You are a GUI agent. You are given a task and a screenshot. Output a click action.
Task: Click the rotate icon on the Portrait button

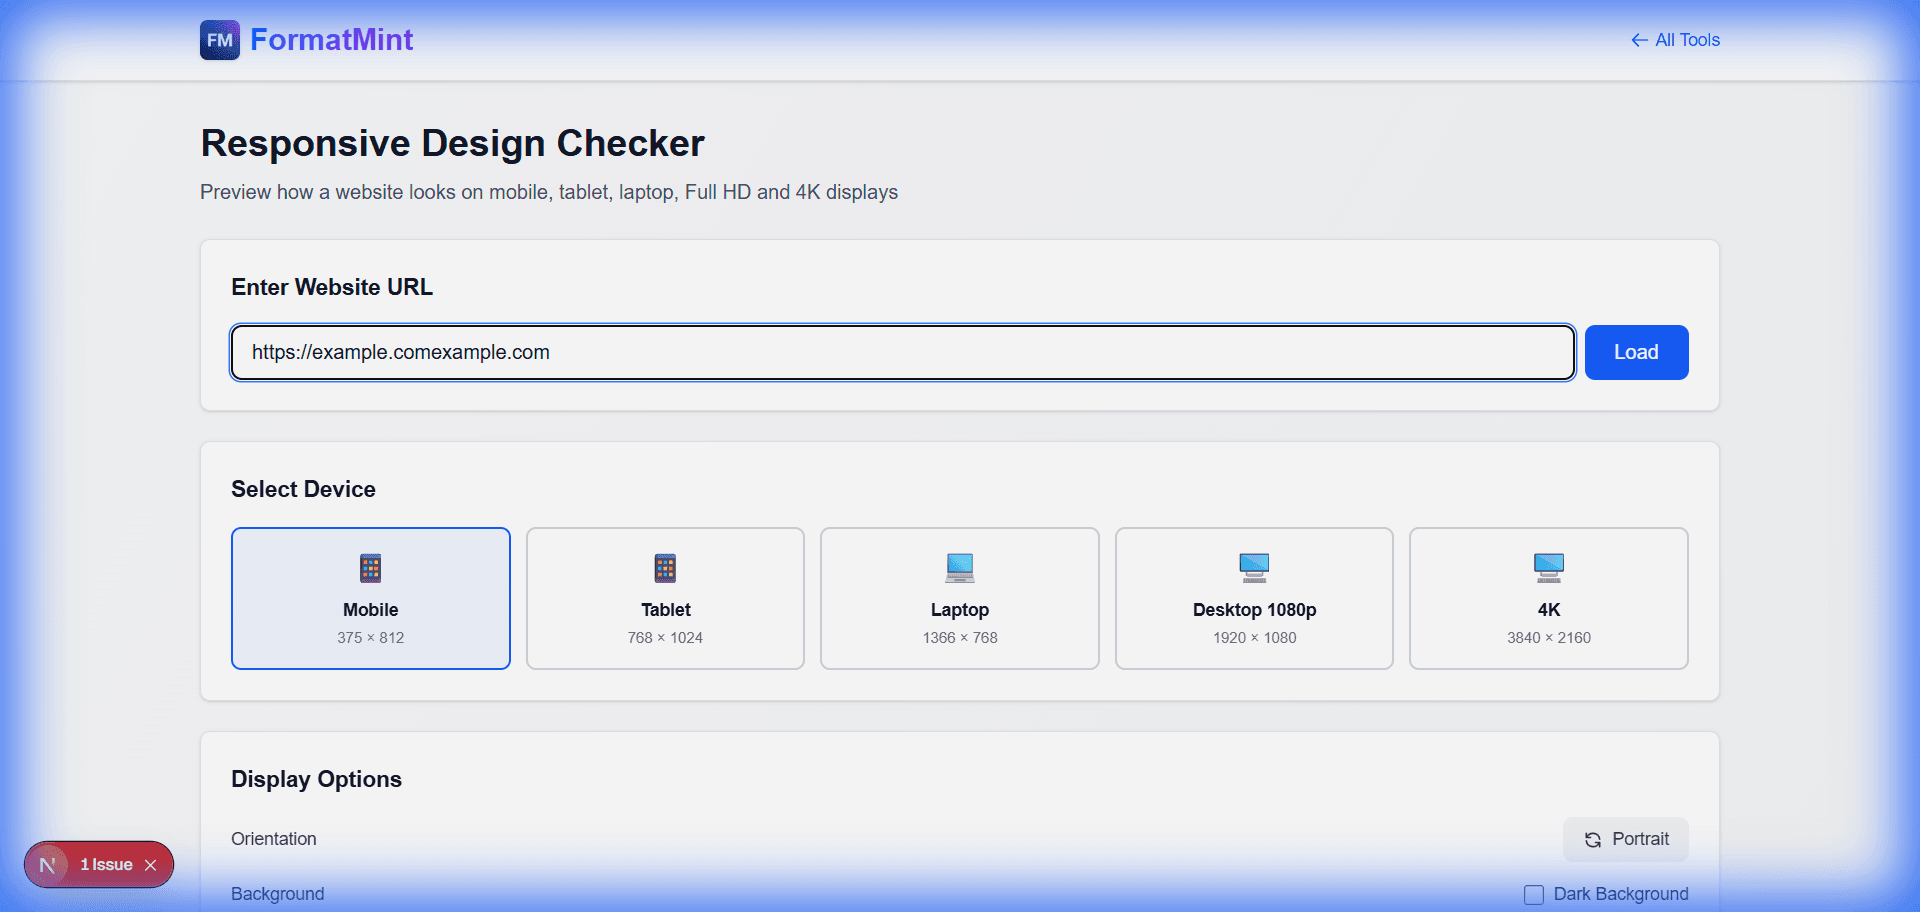click(1592, 840)
